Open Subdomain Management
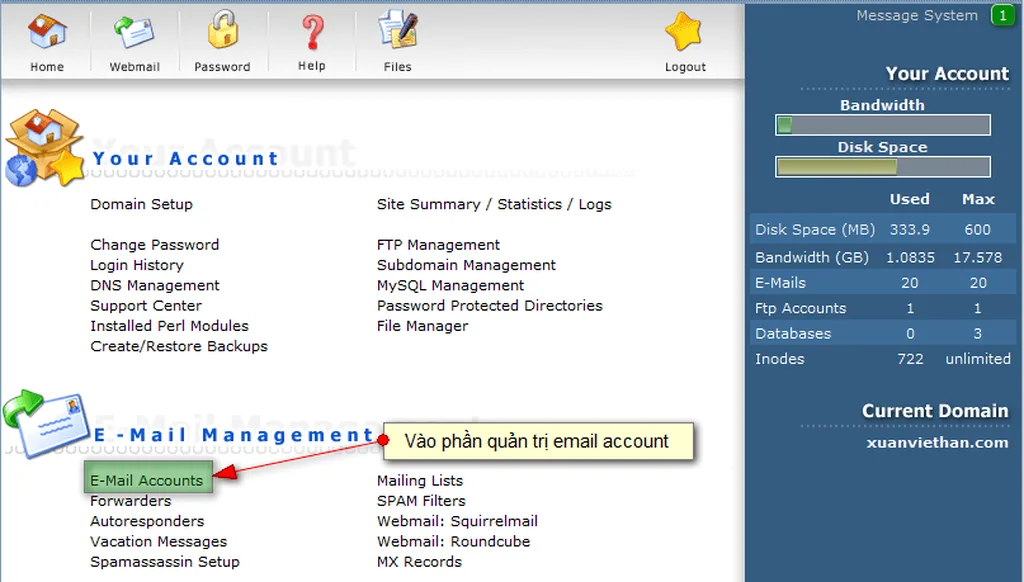The height and width of the screenshot is (582, 1024). [466, 265]
